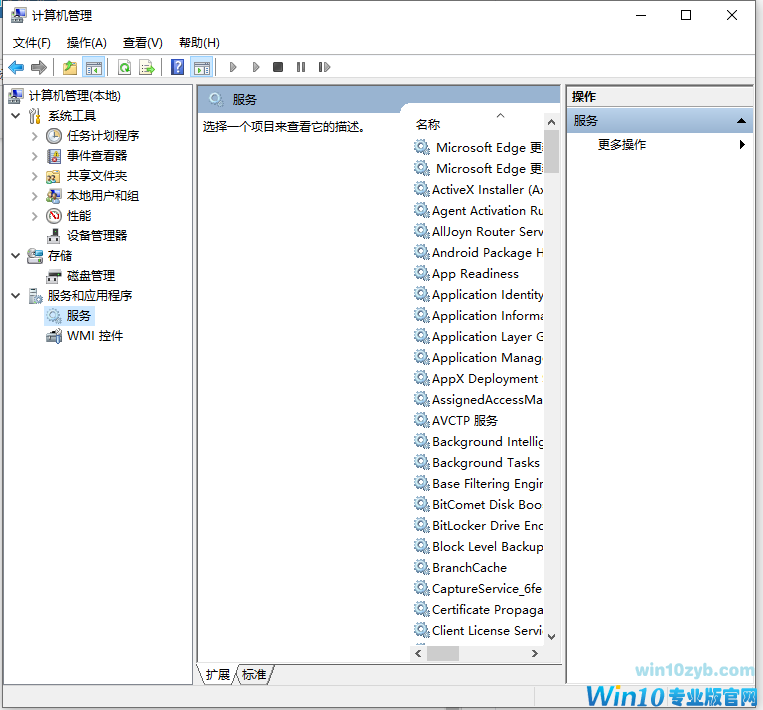The image size is (763, 710).
Task: Expand the 本地用户和组 tree node
Action: [x=34, y=196]
